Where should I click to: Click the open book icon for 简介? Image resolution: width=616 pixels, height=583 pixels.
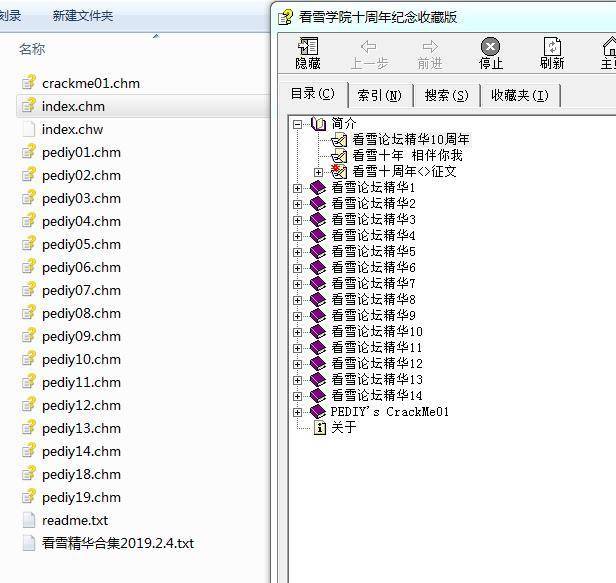[318, 124]
